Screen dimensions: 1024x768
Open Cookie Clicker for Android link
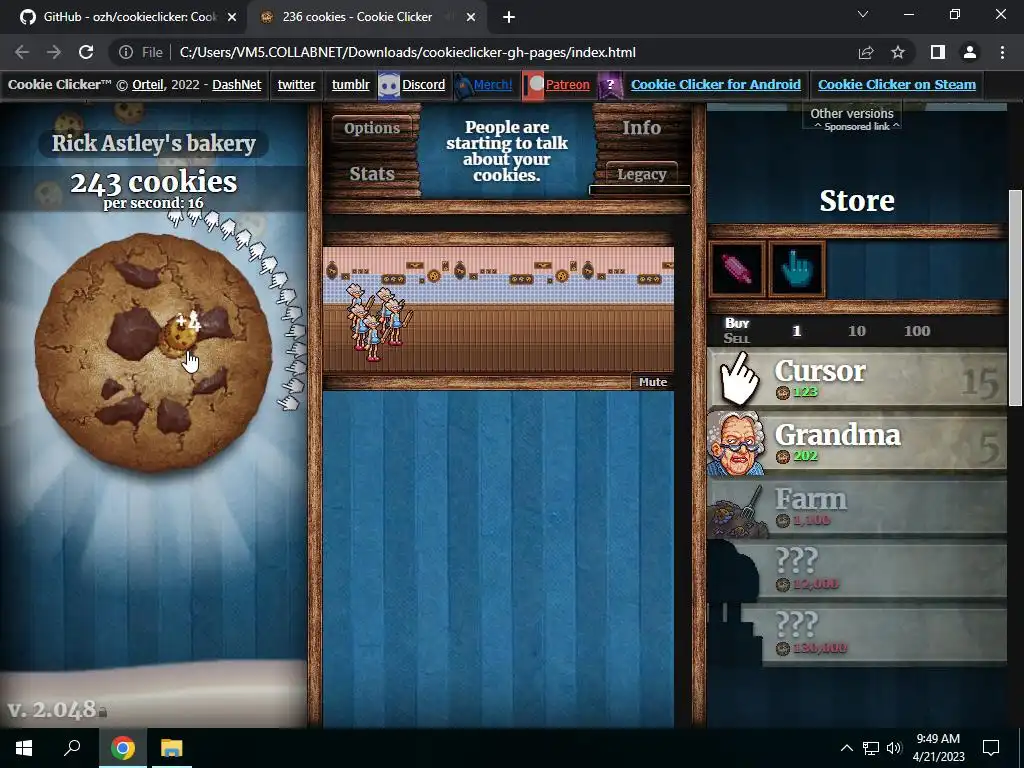pos(716,85)
